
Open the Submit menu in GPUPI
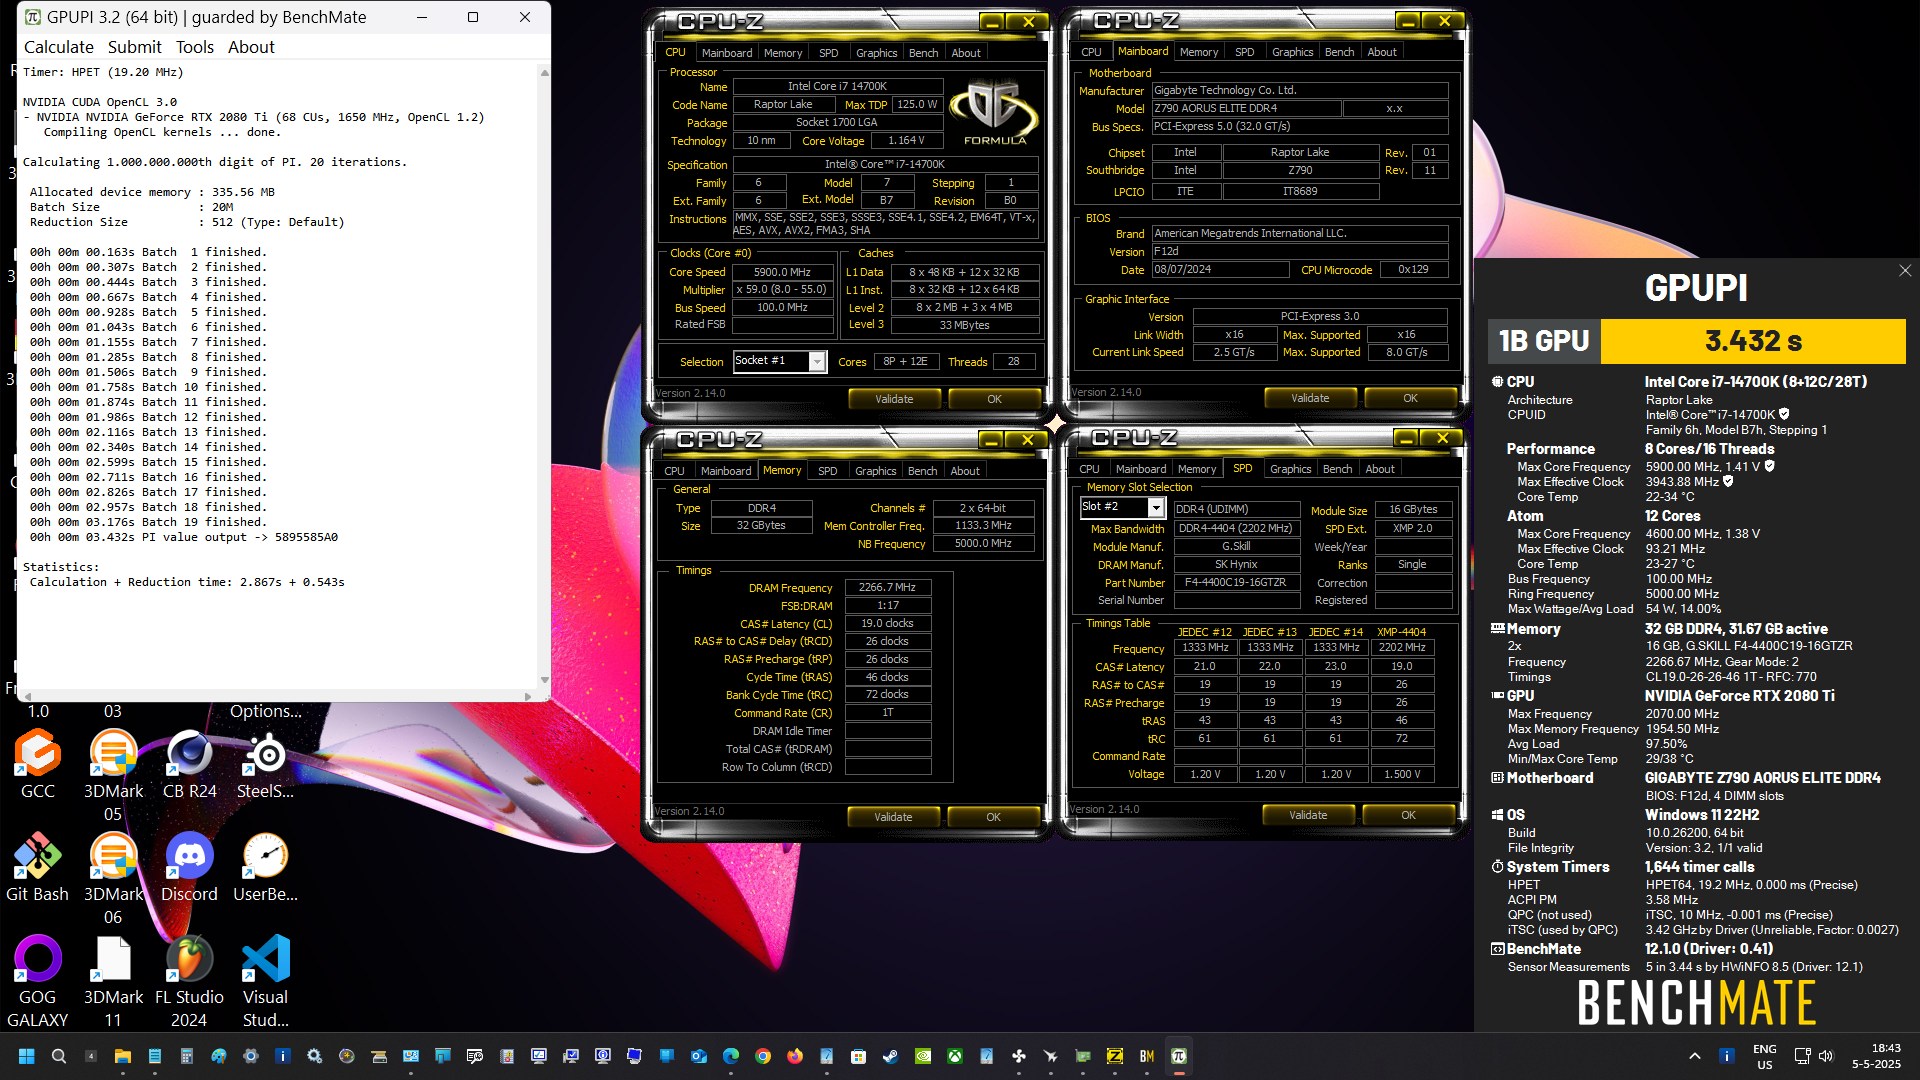point(134,47)
